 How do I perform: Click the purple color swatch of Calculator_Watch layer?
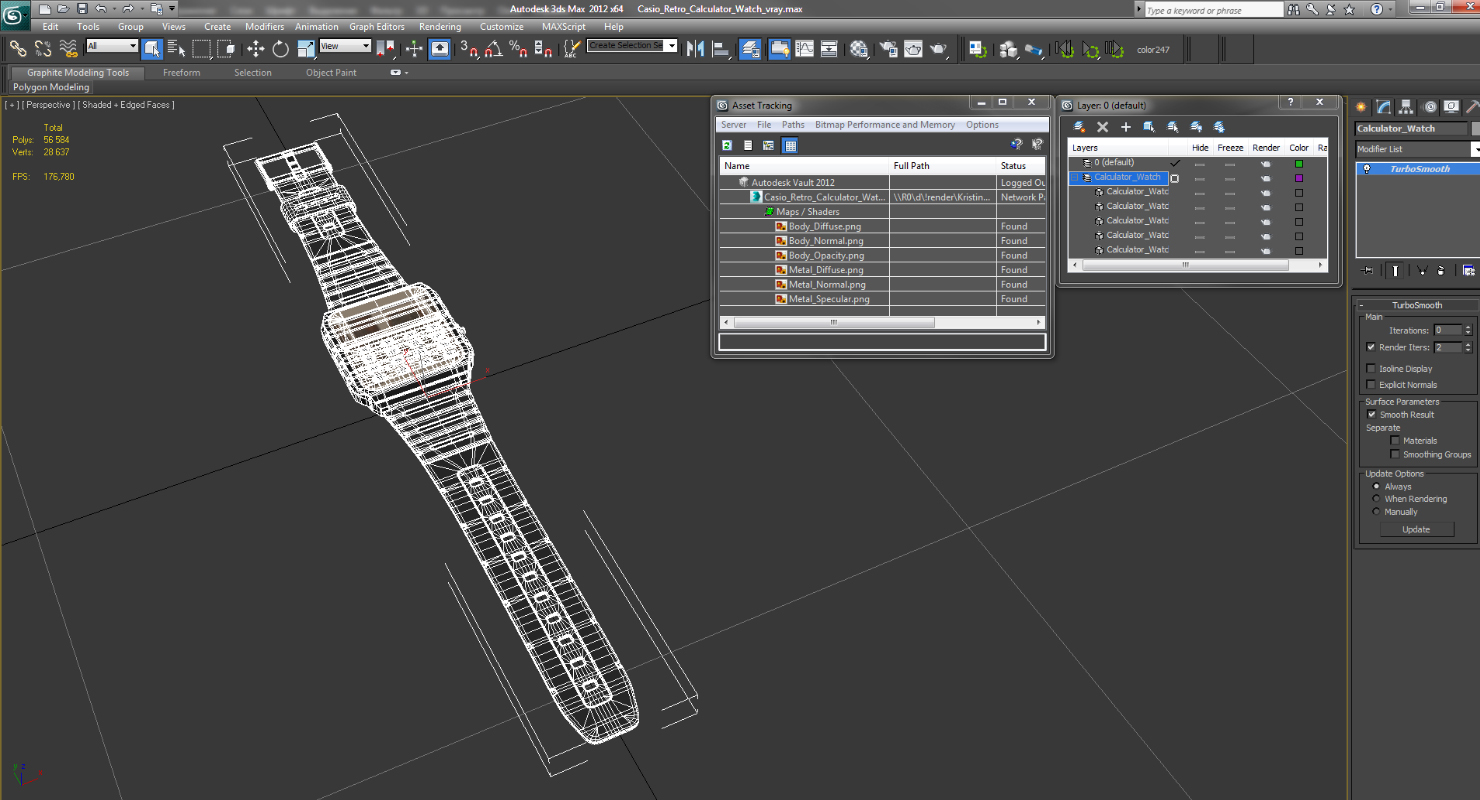(1299, 178)
